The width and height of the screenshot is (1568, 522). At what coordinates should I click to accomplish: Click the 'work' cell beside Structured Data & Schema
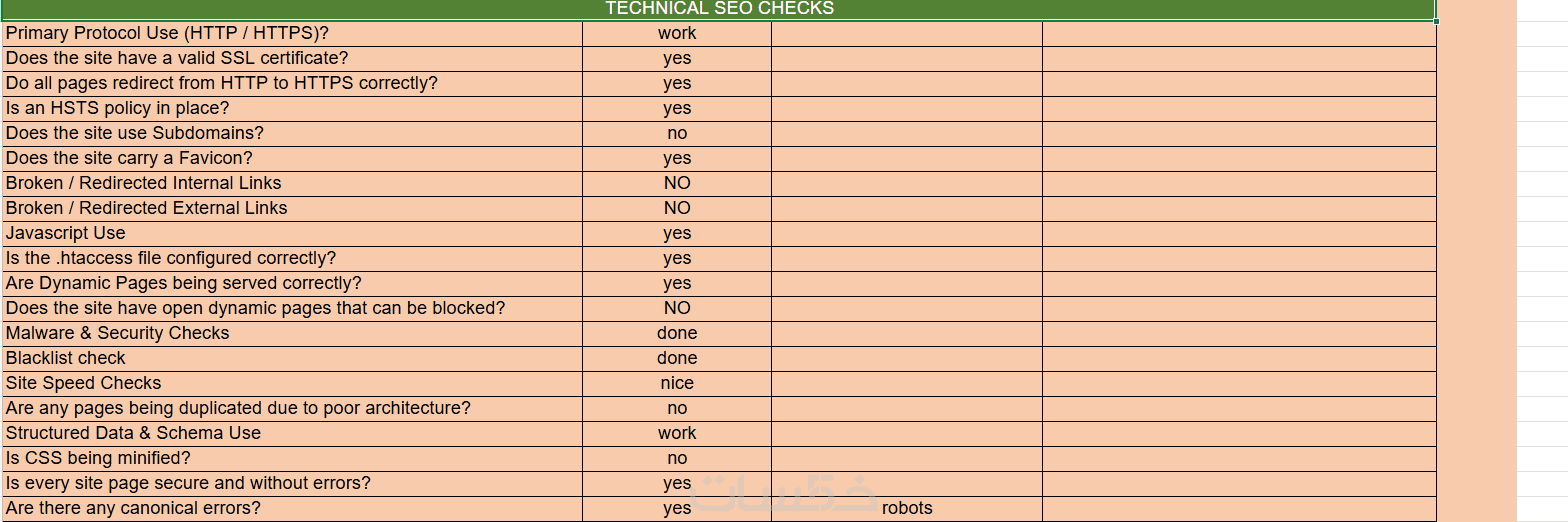tap(677, 433)
